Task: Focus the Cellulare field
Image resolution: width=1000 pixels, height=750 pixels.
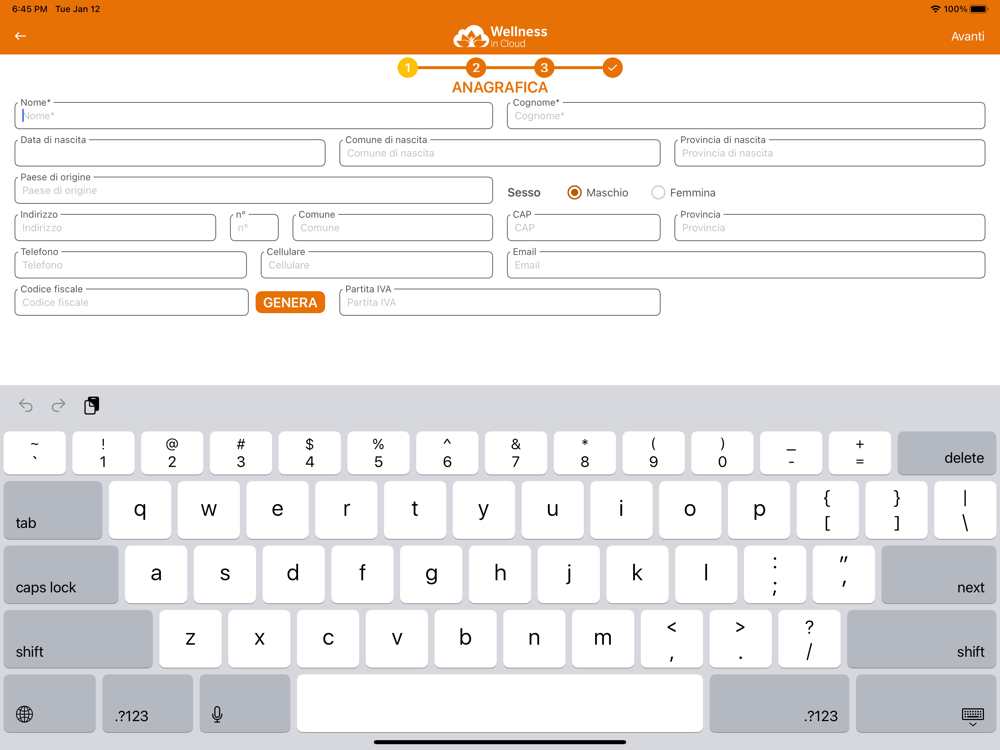Action: (377, 265)
